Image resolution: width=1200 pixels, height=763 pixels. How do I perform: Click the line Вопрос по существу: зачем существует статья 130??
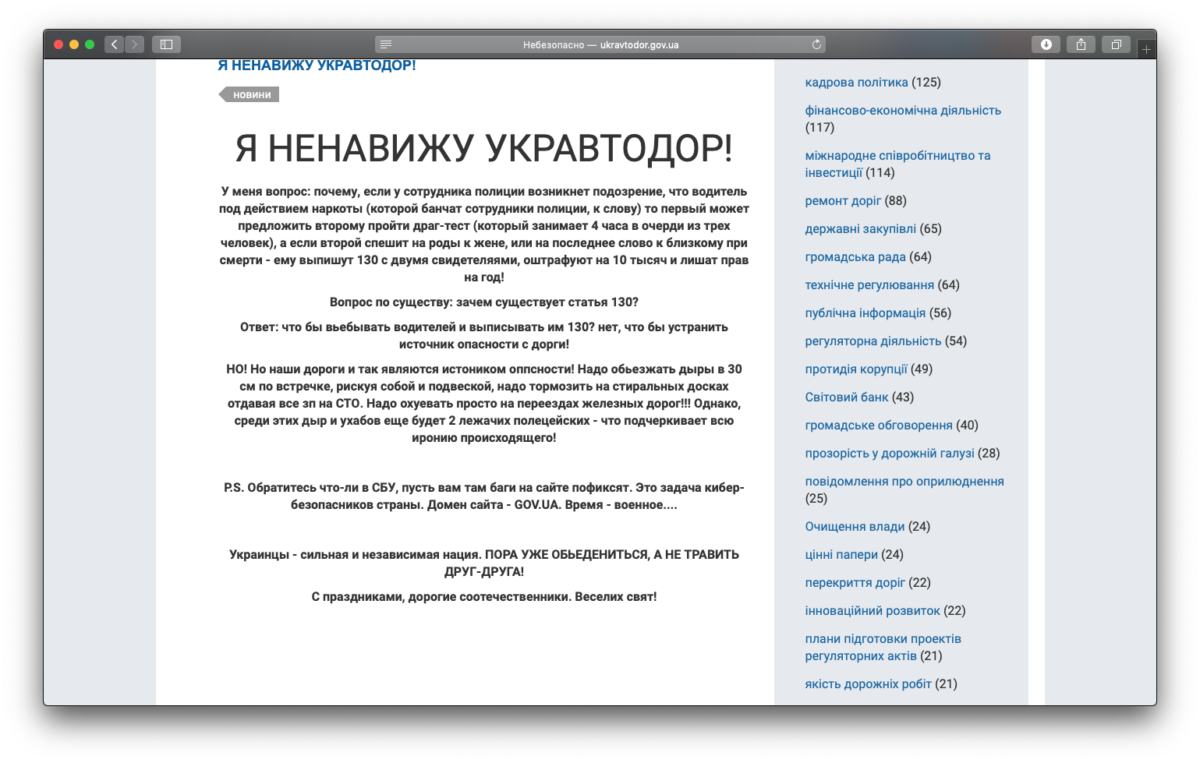point(484,302)
